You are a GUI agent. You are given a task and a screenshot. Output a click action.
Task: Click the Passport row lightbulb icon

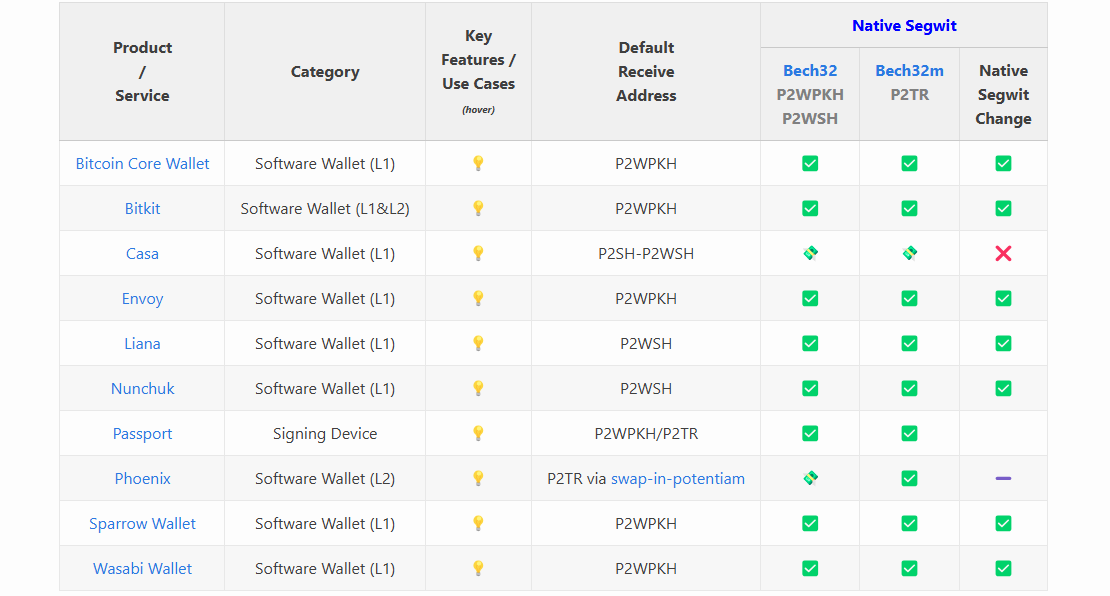tap(479, 433)
